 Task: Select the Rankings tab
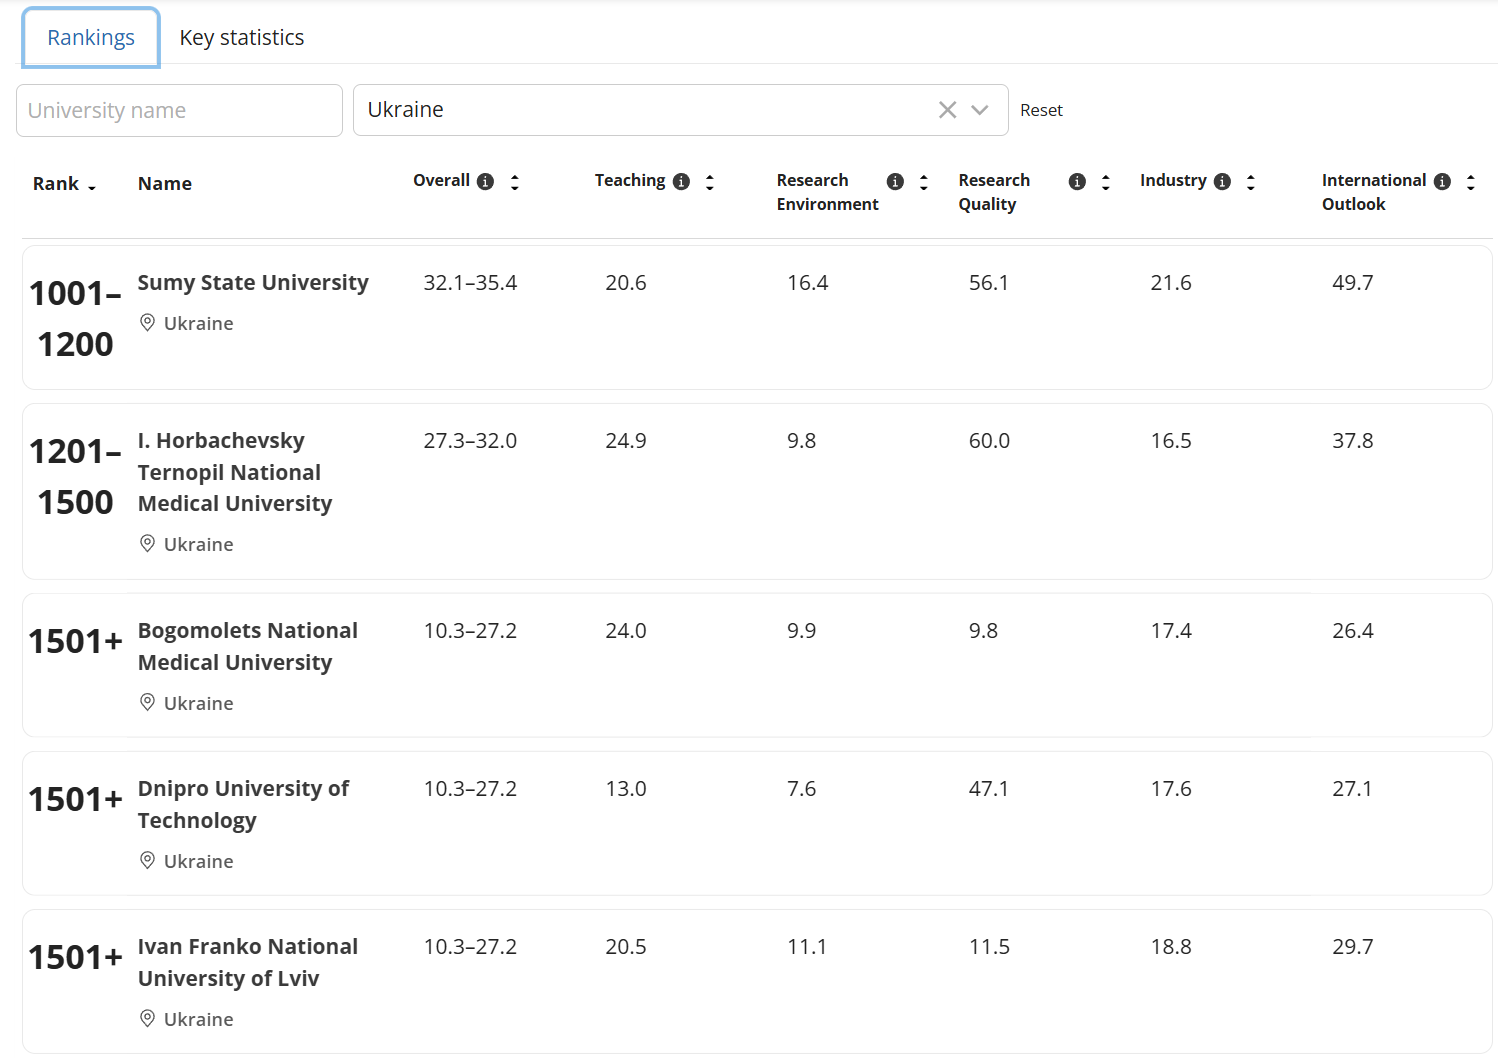click(91, 38)
